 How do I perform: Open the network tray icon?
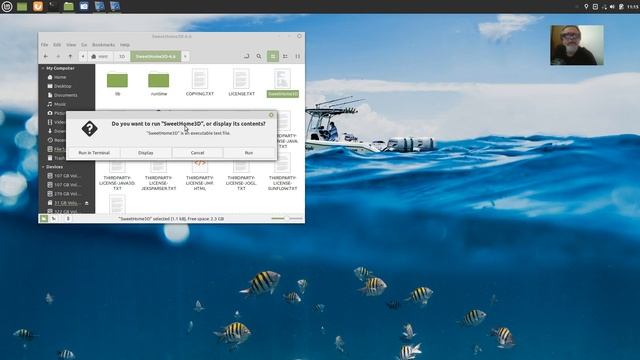tap(604, 7)
